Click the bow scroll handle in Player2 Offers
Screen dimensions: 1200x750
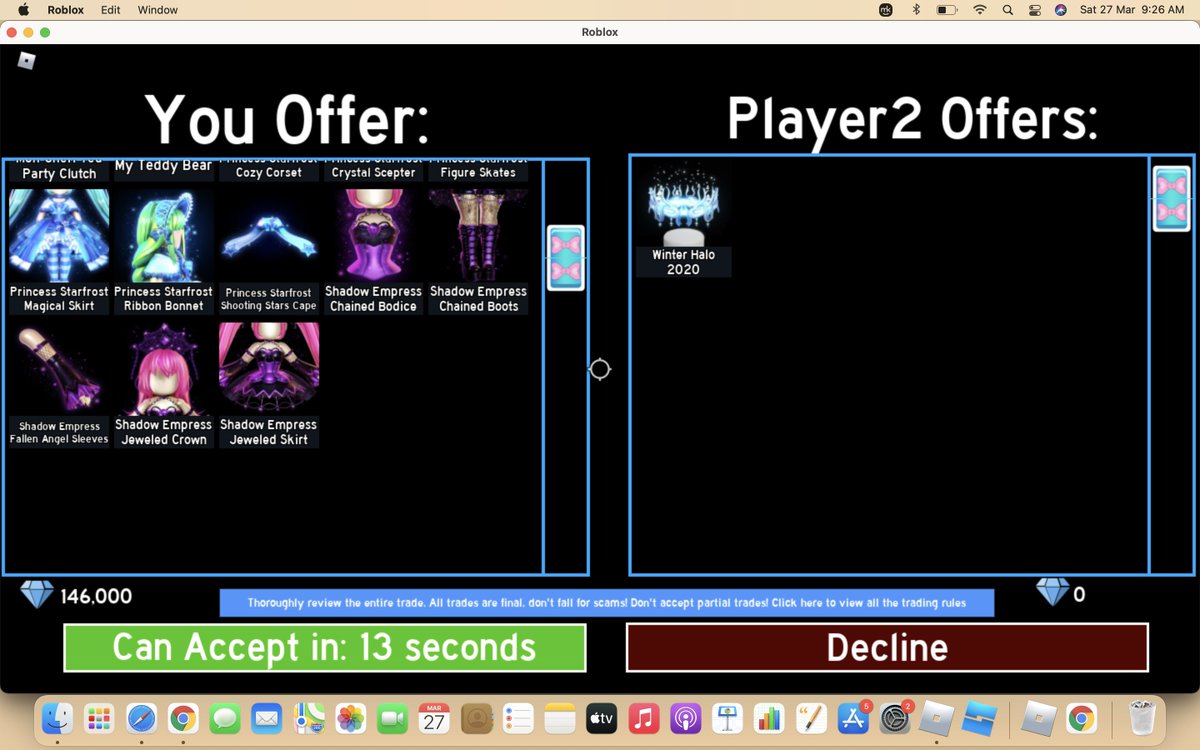coord(1172,199)
